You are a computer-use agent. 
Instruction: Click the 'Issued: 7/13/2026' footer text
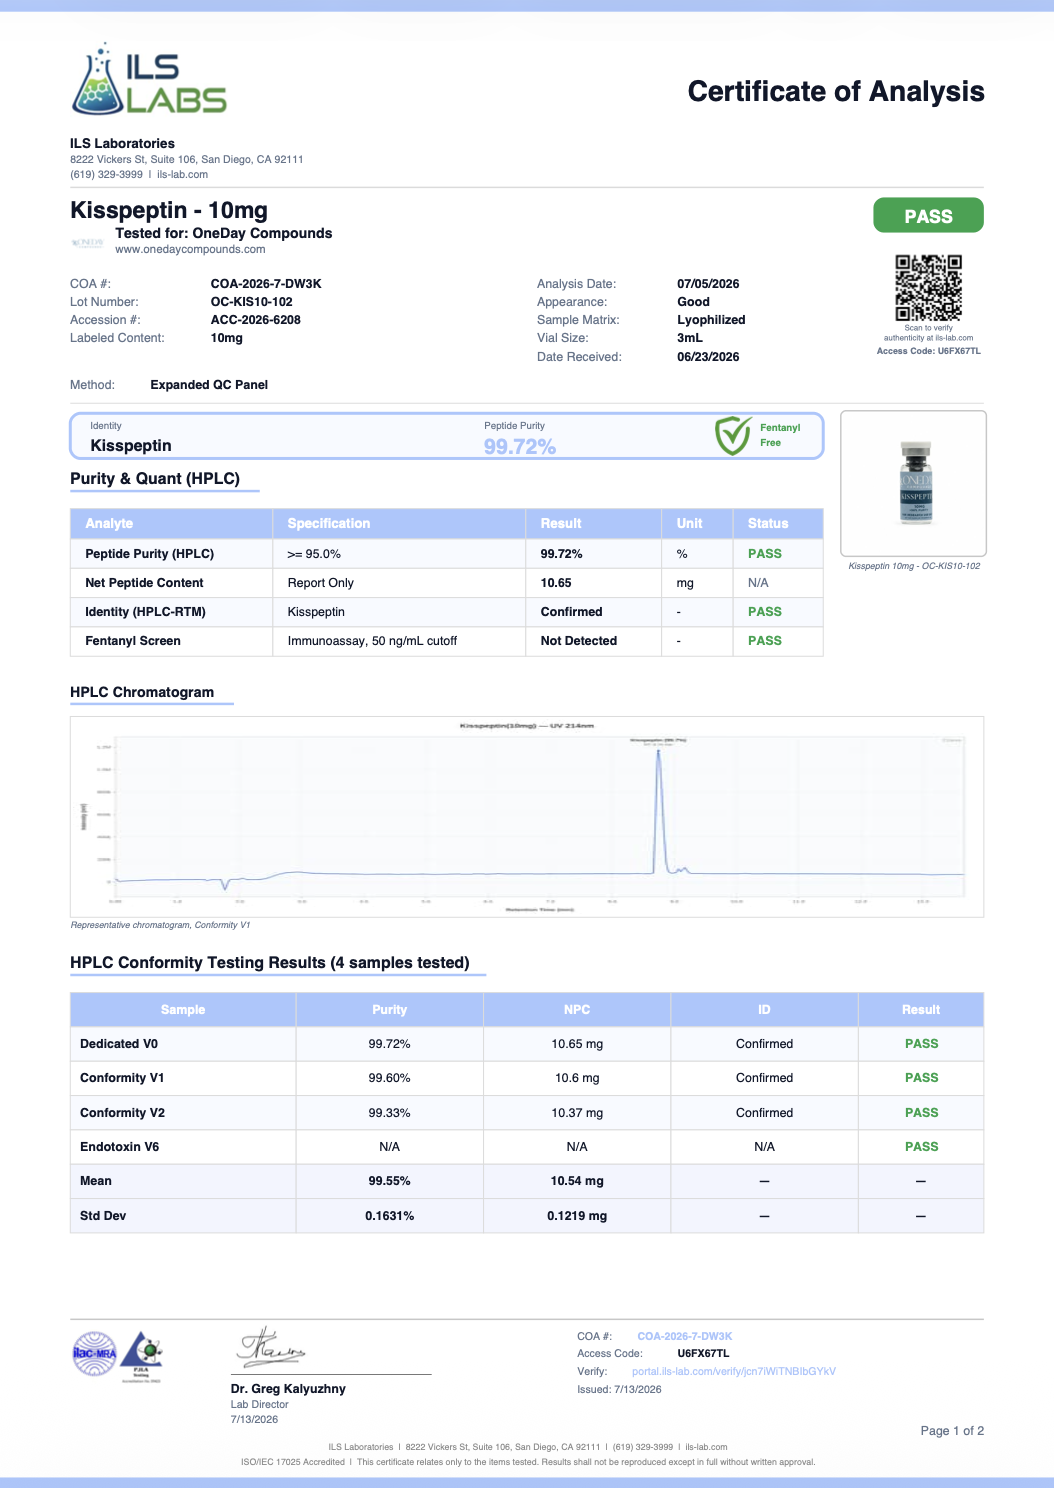click(619, 1389)
